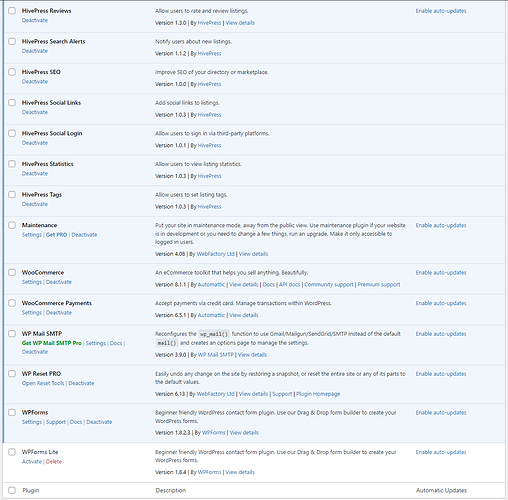508x500 pixels.
Task: View details of WooCommerce Payments
Action: 244,316
